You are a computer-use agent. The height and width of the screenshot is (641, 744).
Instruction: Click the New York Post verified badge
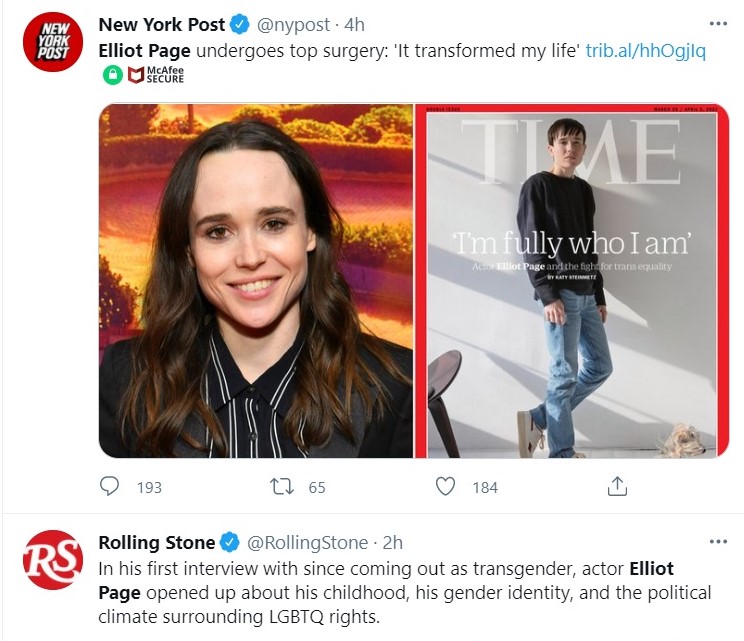click(x=240, y=25)
